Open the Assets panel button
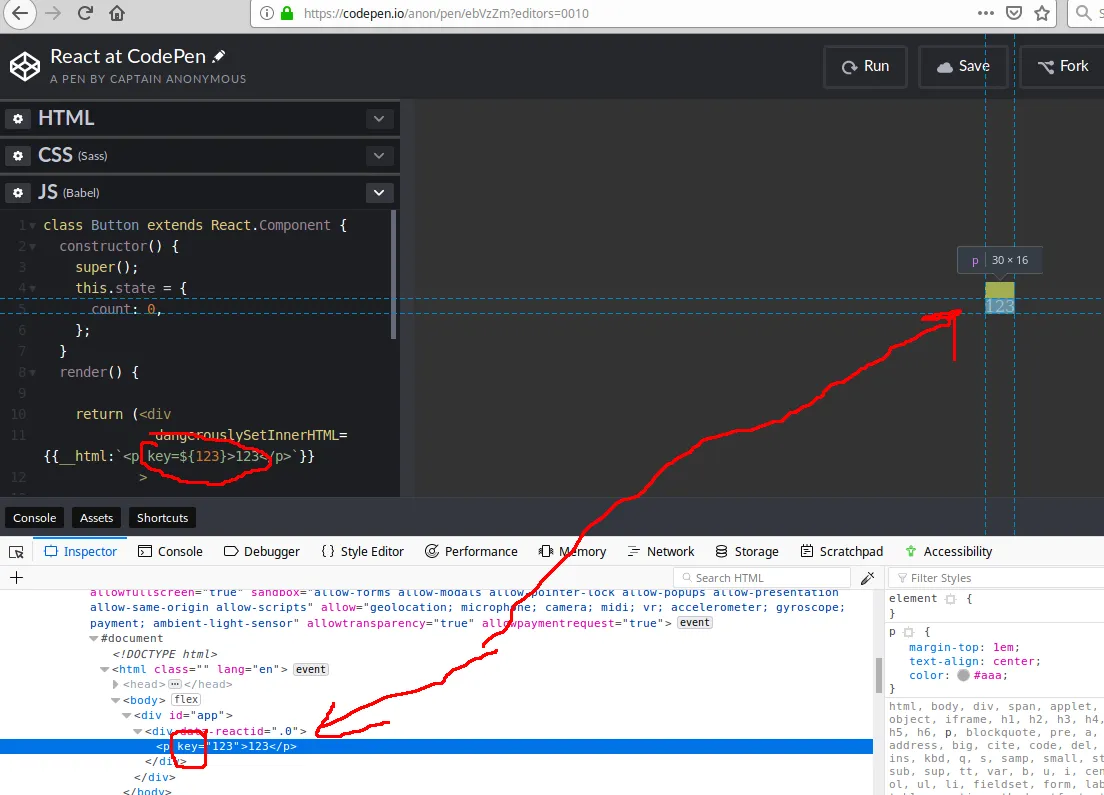The width and height of the screenshot is (1104, 795). [96, 518]
